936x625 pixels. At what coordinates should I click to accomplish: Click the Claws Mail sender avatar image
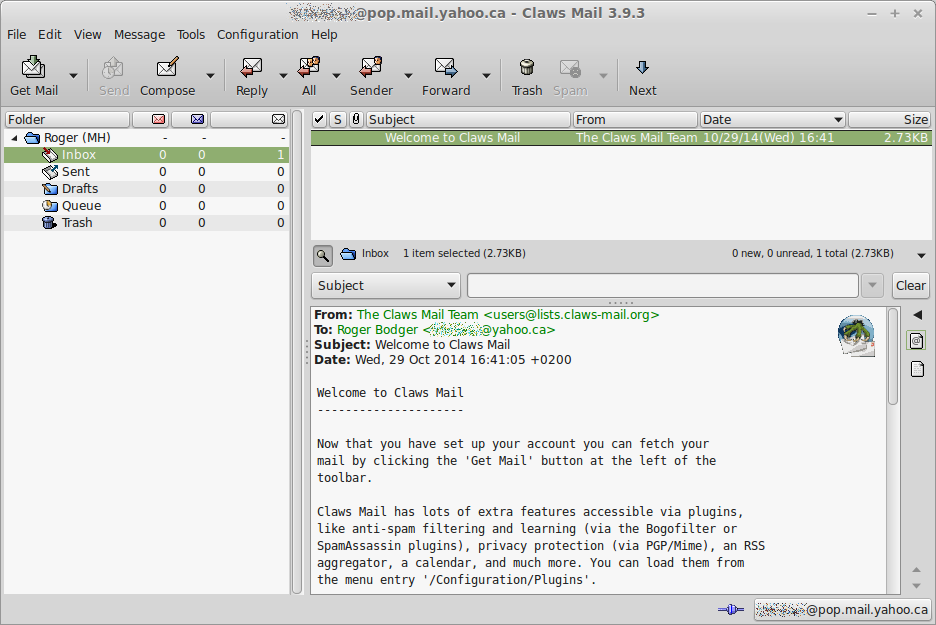[856, 335]
